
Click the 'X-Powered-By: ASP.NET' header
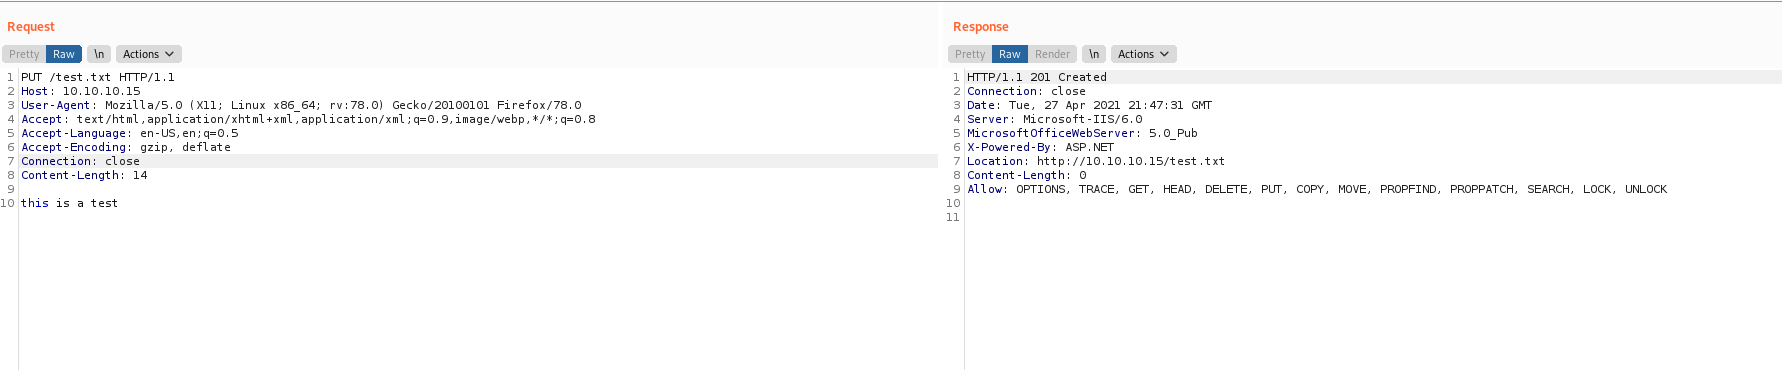(x=1040, y=147)
